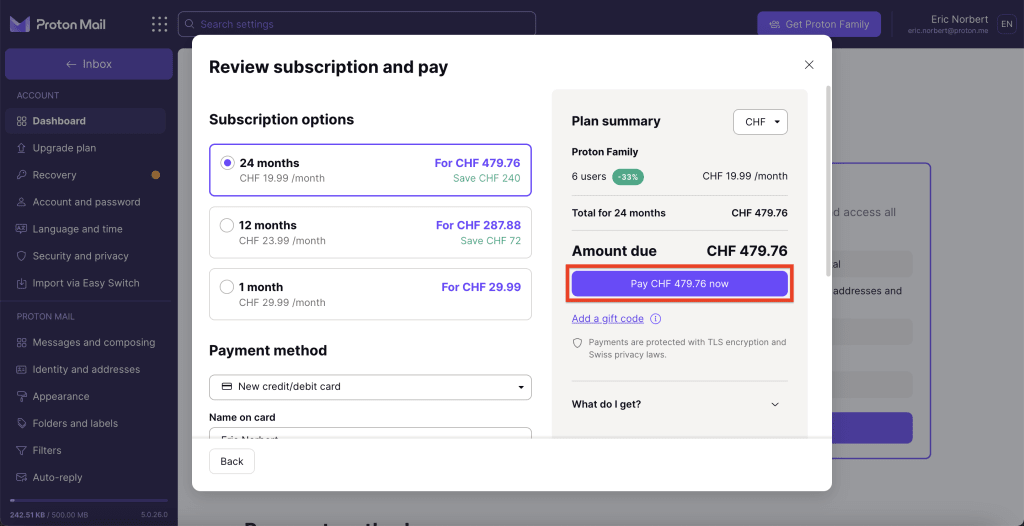Click the Messages and composing icon
This screenshot has width=1024, height=526.
[x=21, y=342]
